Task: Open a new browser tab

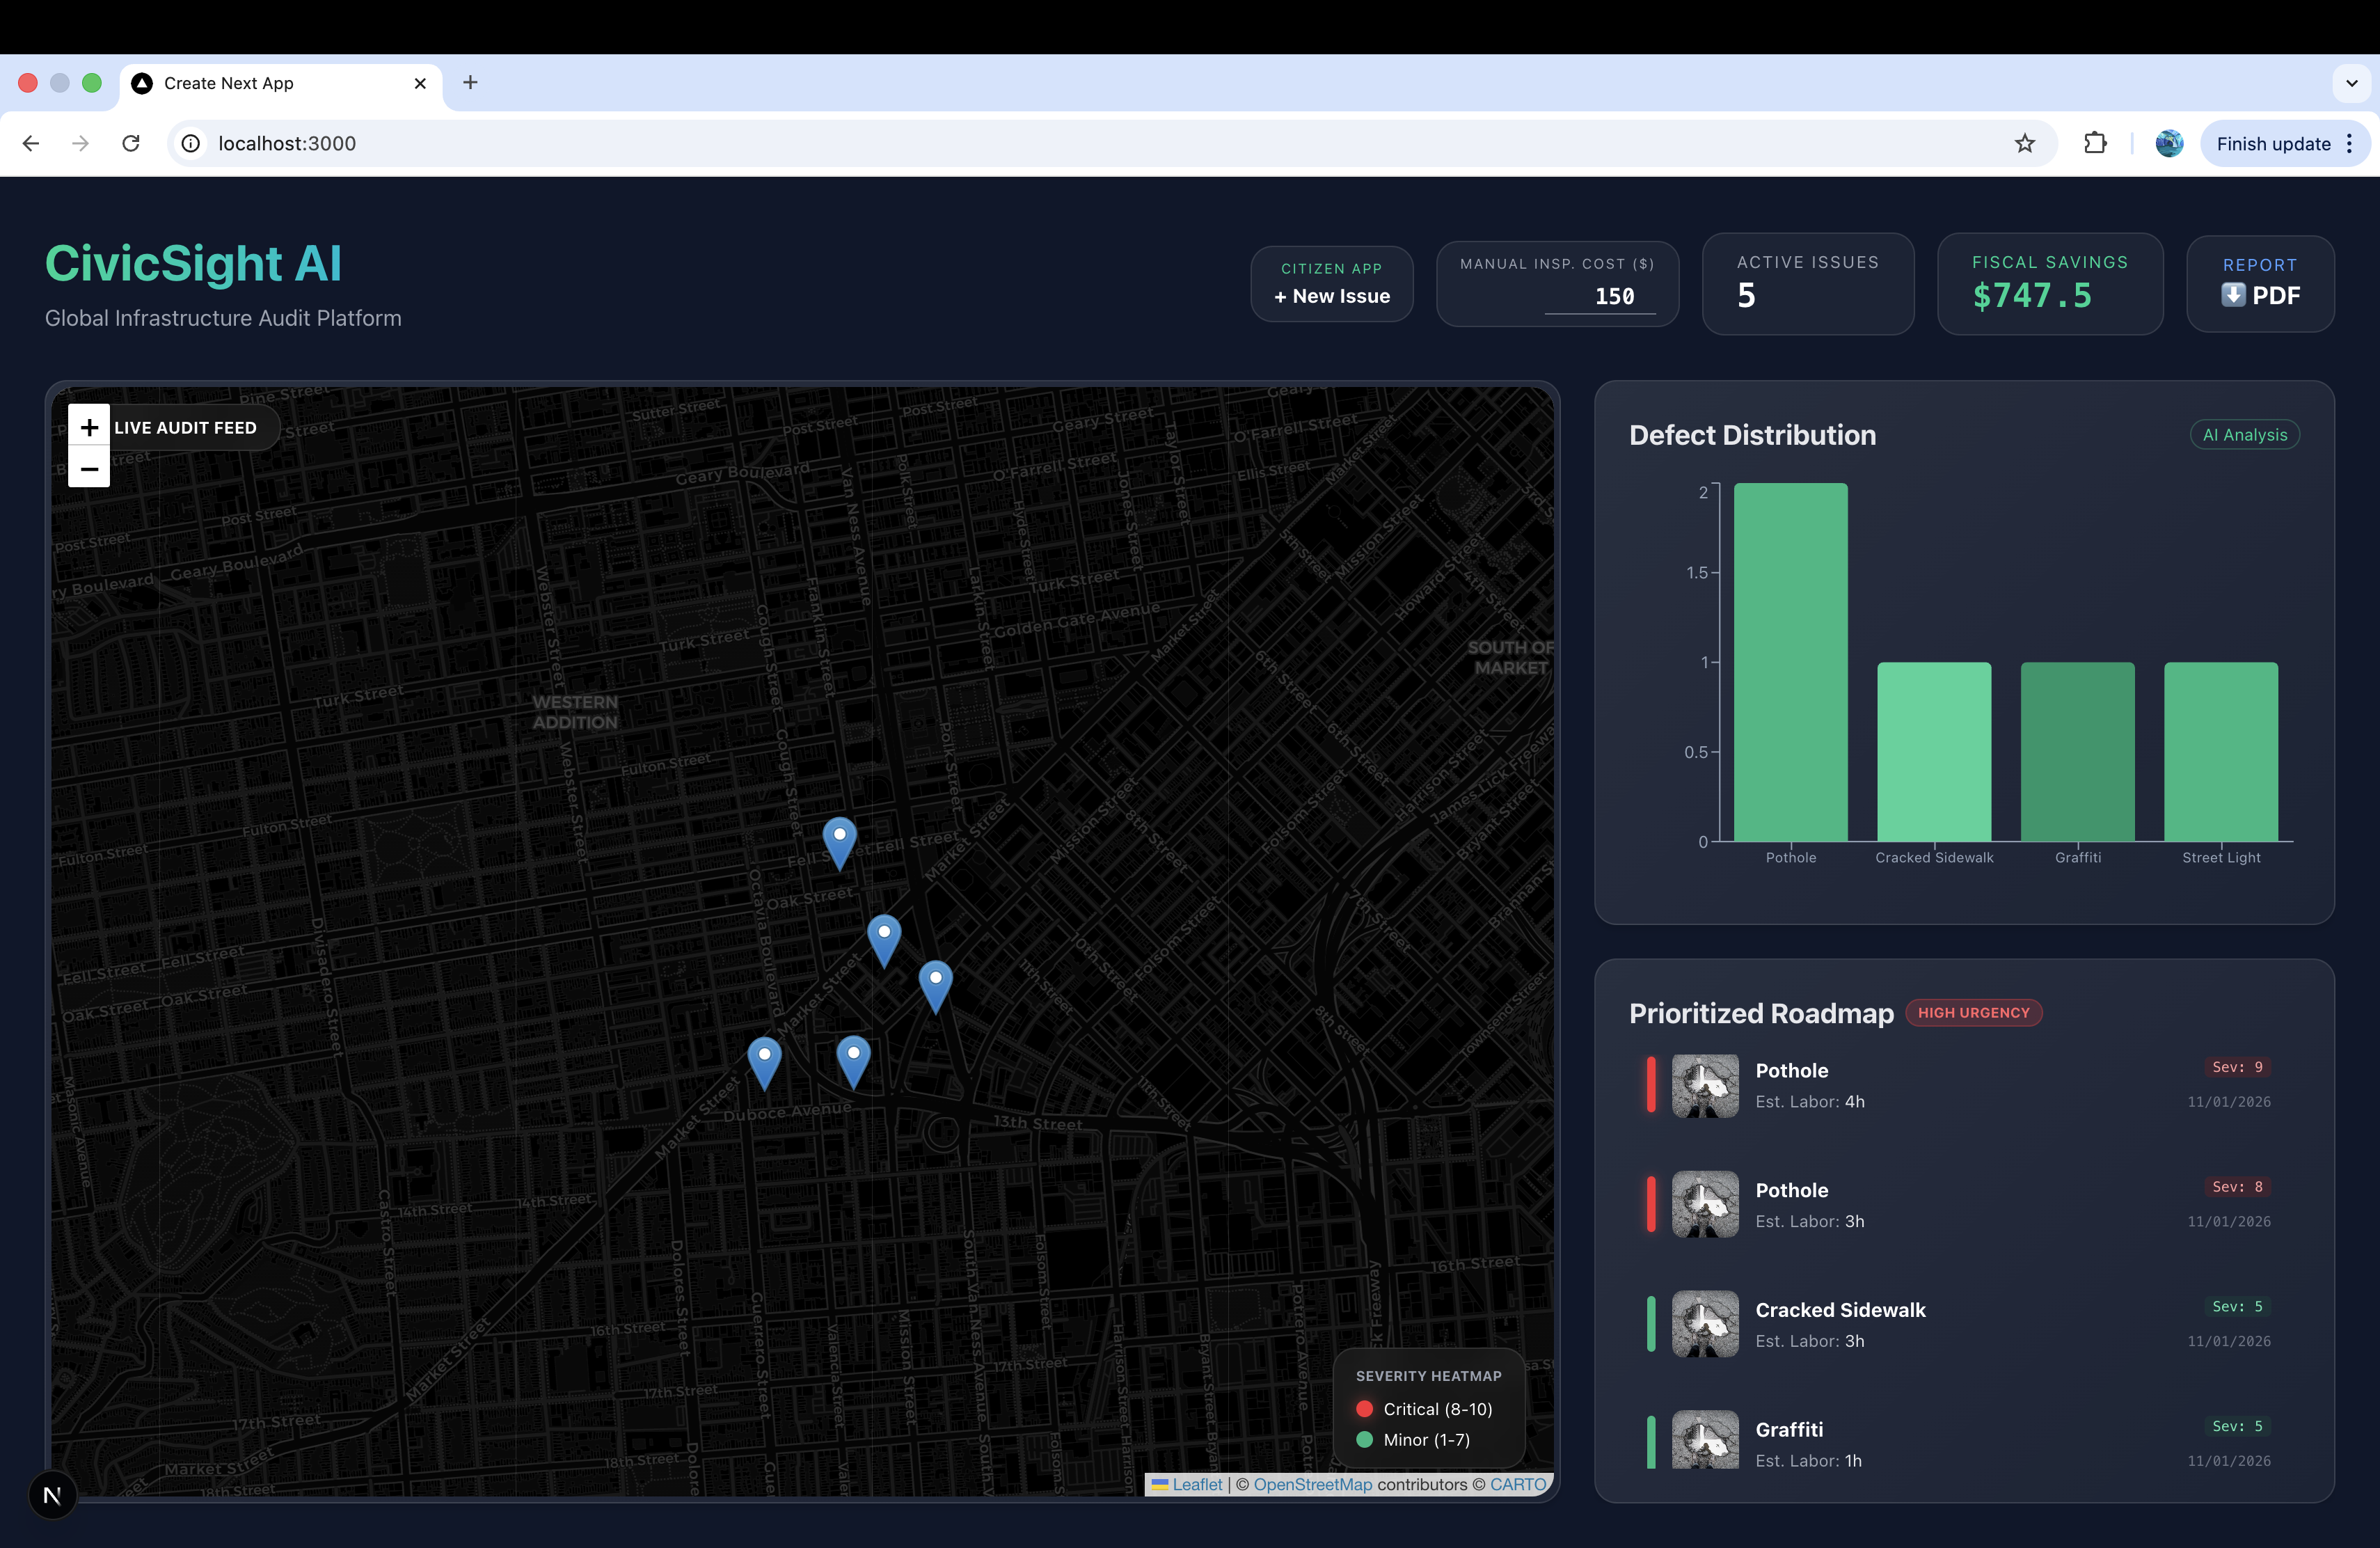Action: [470, 83]
